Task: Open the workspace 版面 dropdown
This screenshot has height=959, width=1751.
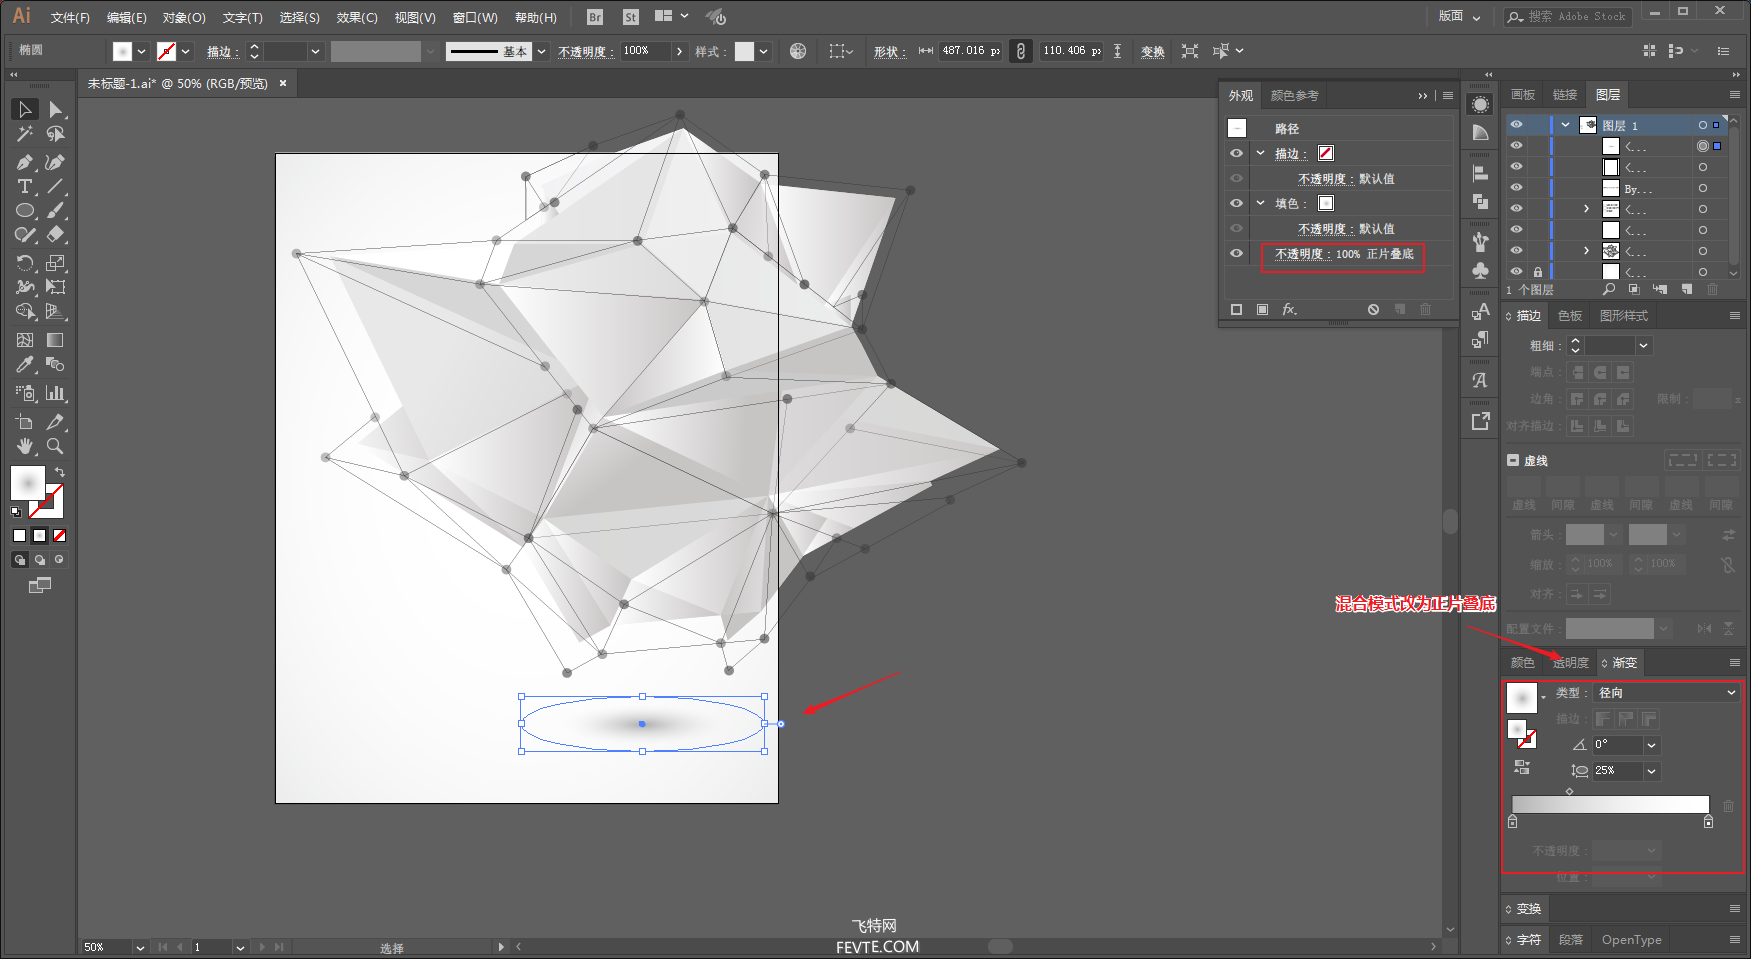Action: click(1460, 16)
